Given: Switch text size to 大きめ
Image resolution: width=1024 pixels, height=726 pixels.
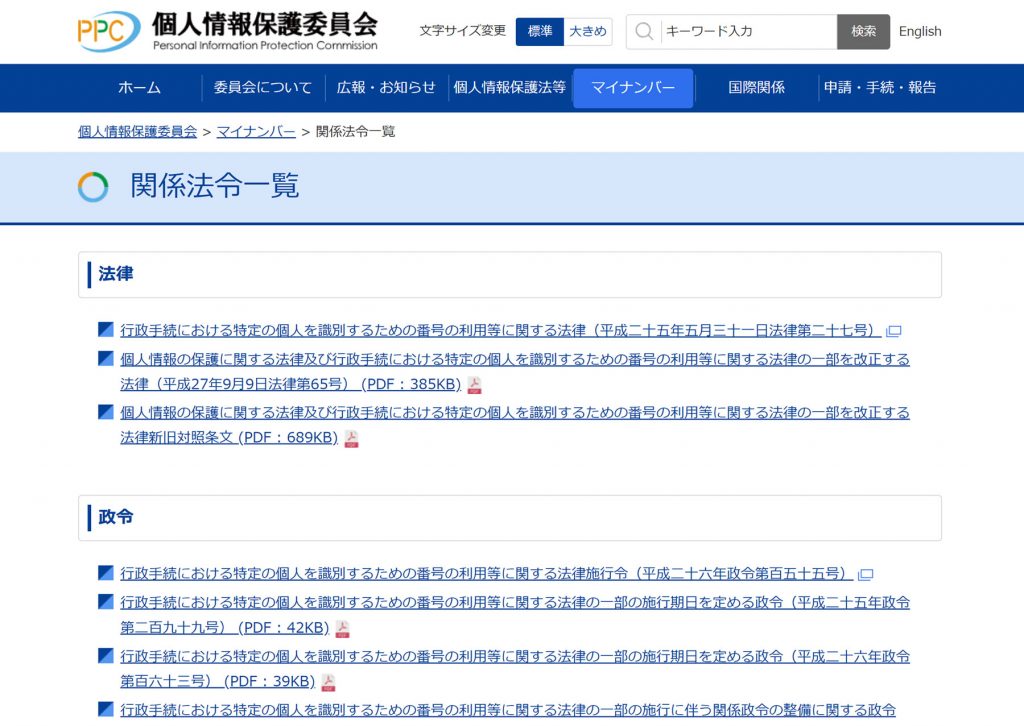Looking at the screenshot, I should pyautogui.click(x=588, y=31).
